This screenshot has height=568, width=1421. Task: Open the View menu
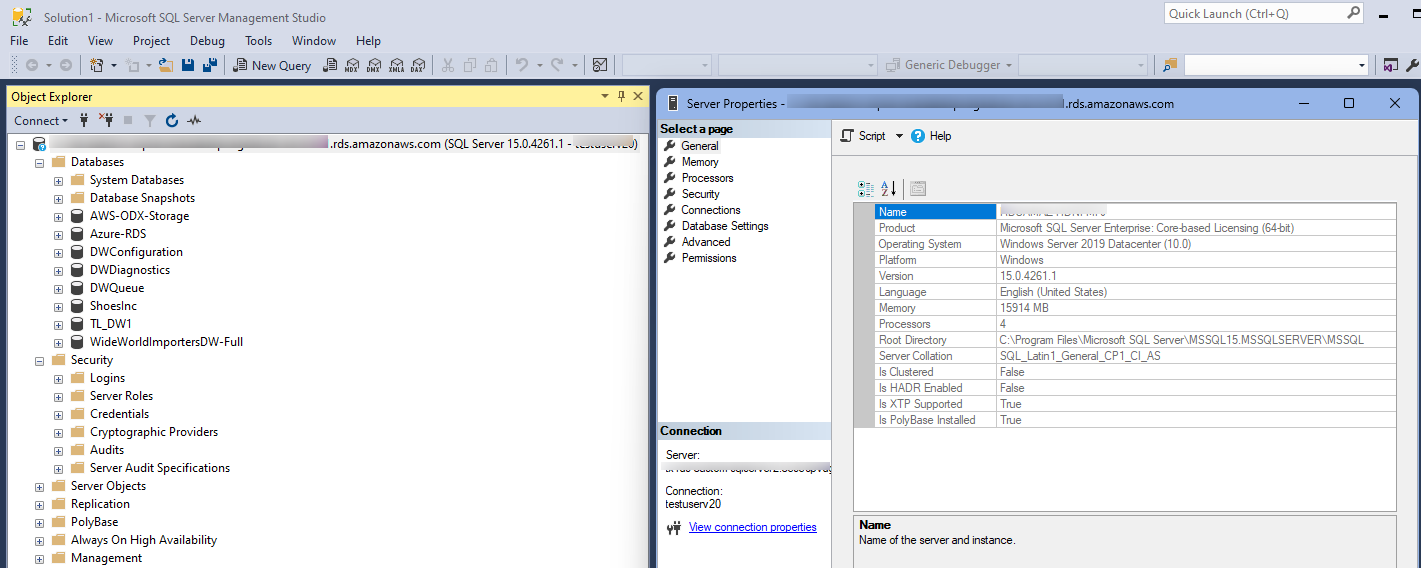tap(101, 41)
